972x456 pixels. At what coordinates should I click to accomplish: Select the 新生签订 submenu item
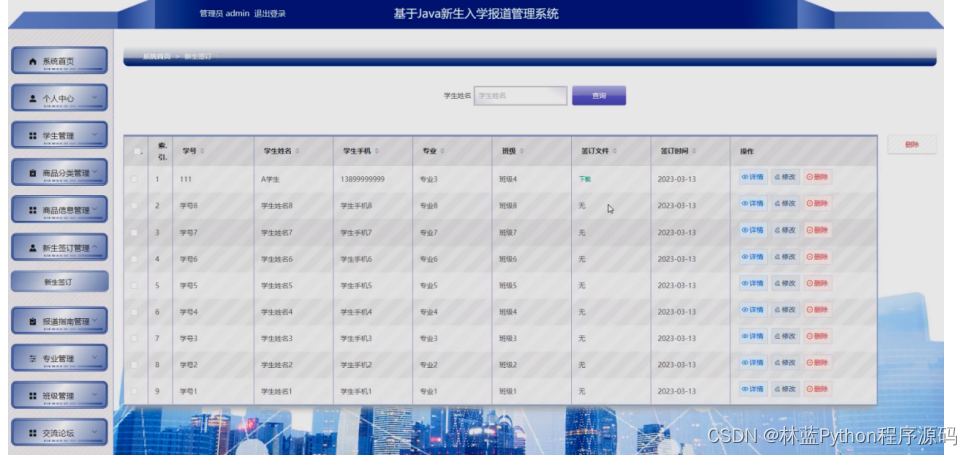[x=60, y=281]
